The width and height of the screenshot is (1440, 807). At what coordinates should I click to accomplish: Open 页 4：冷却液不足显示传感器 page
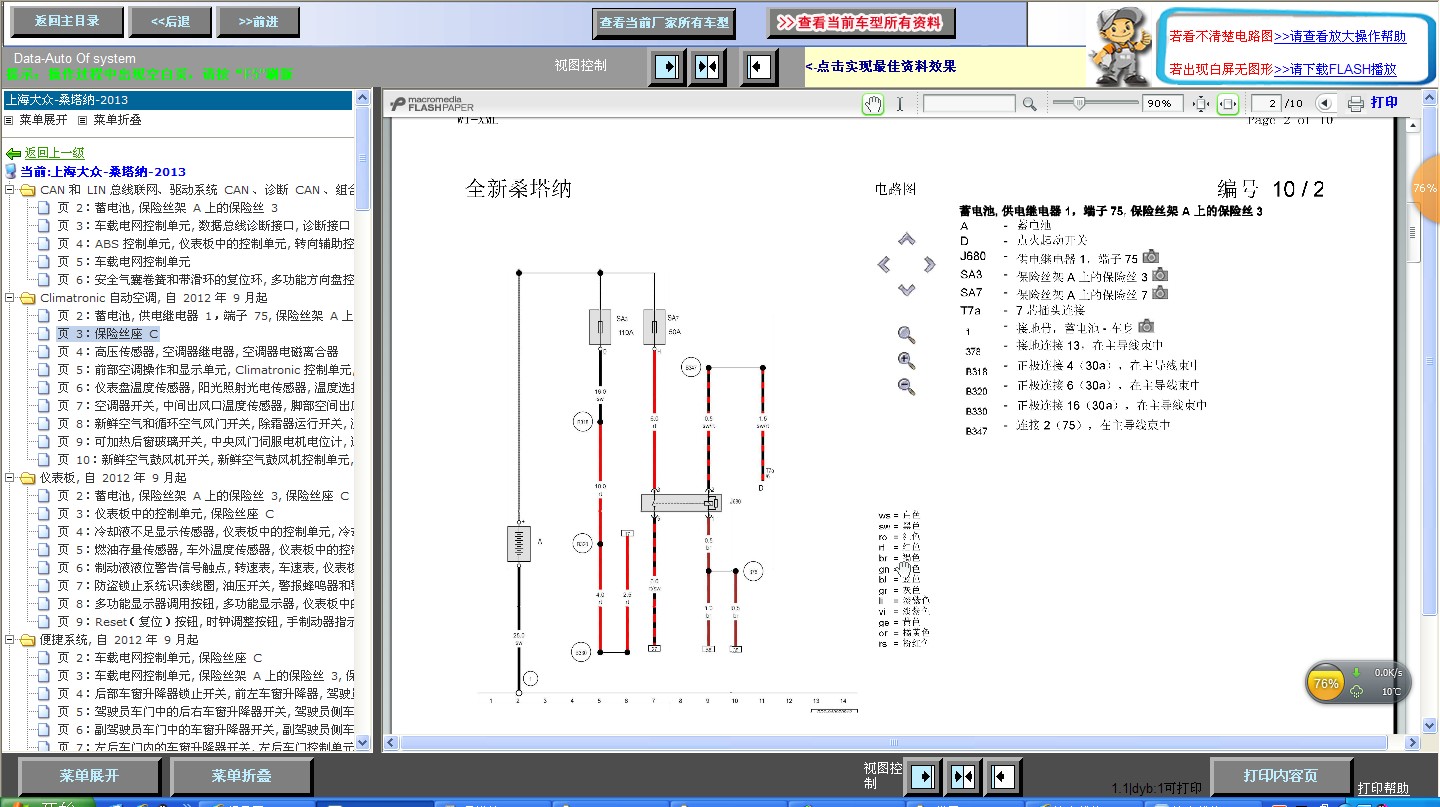[x=205, y=532]
